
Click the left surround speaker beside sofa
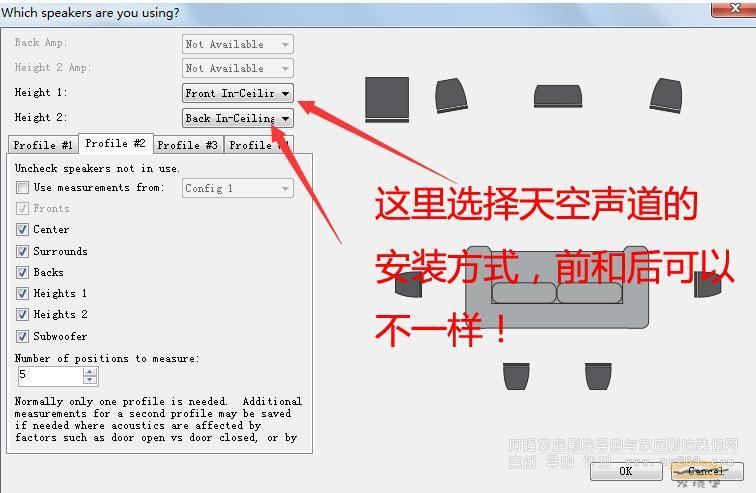click(x=408, y=284)
